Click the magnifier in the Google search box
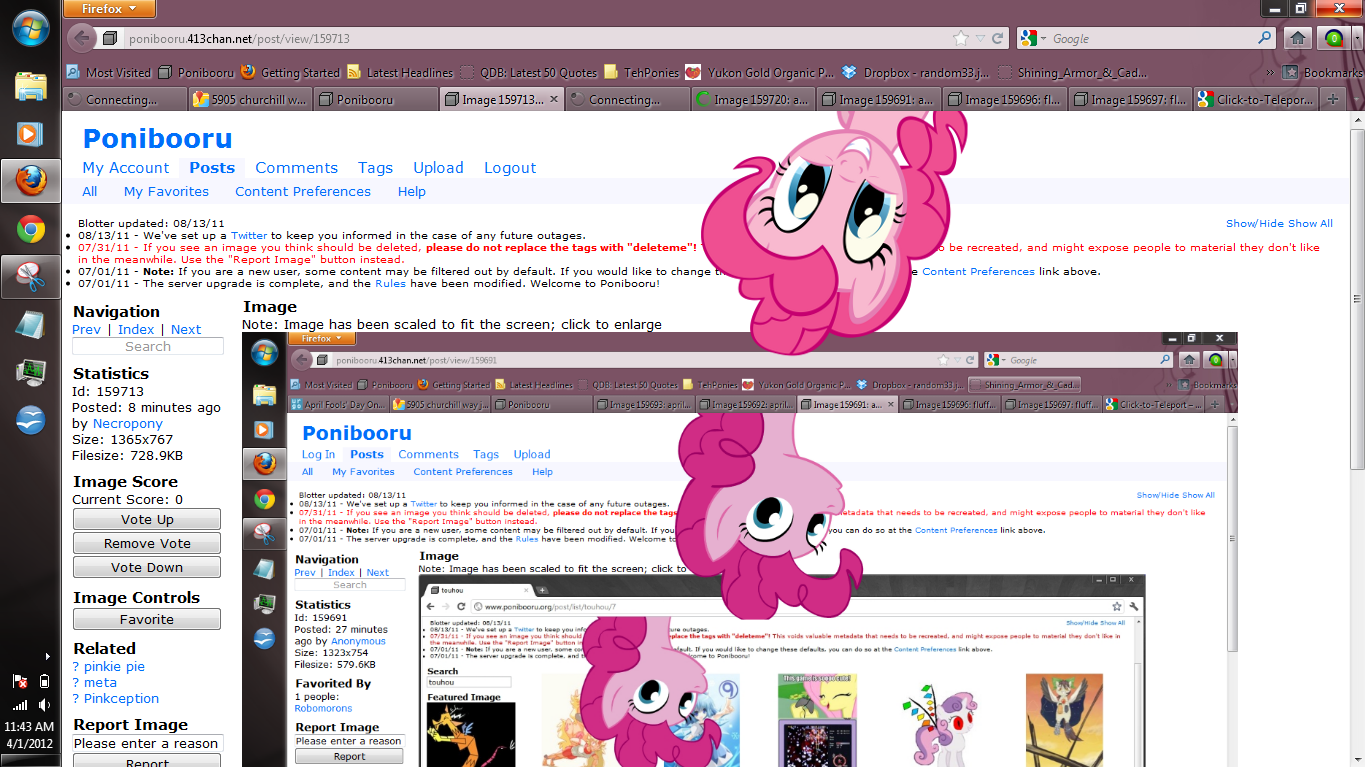 coord(1265,38)
